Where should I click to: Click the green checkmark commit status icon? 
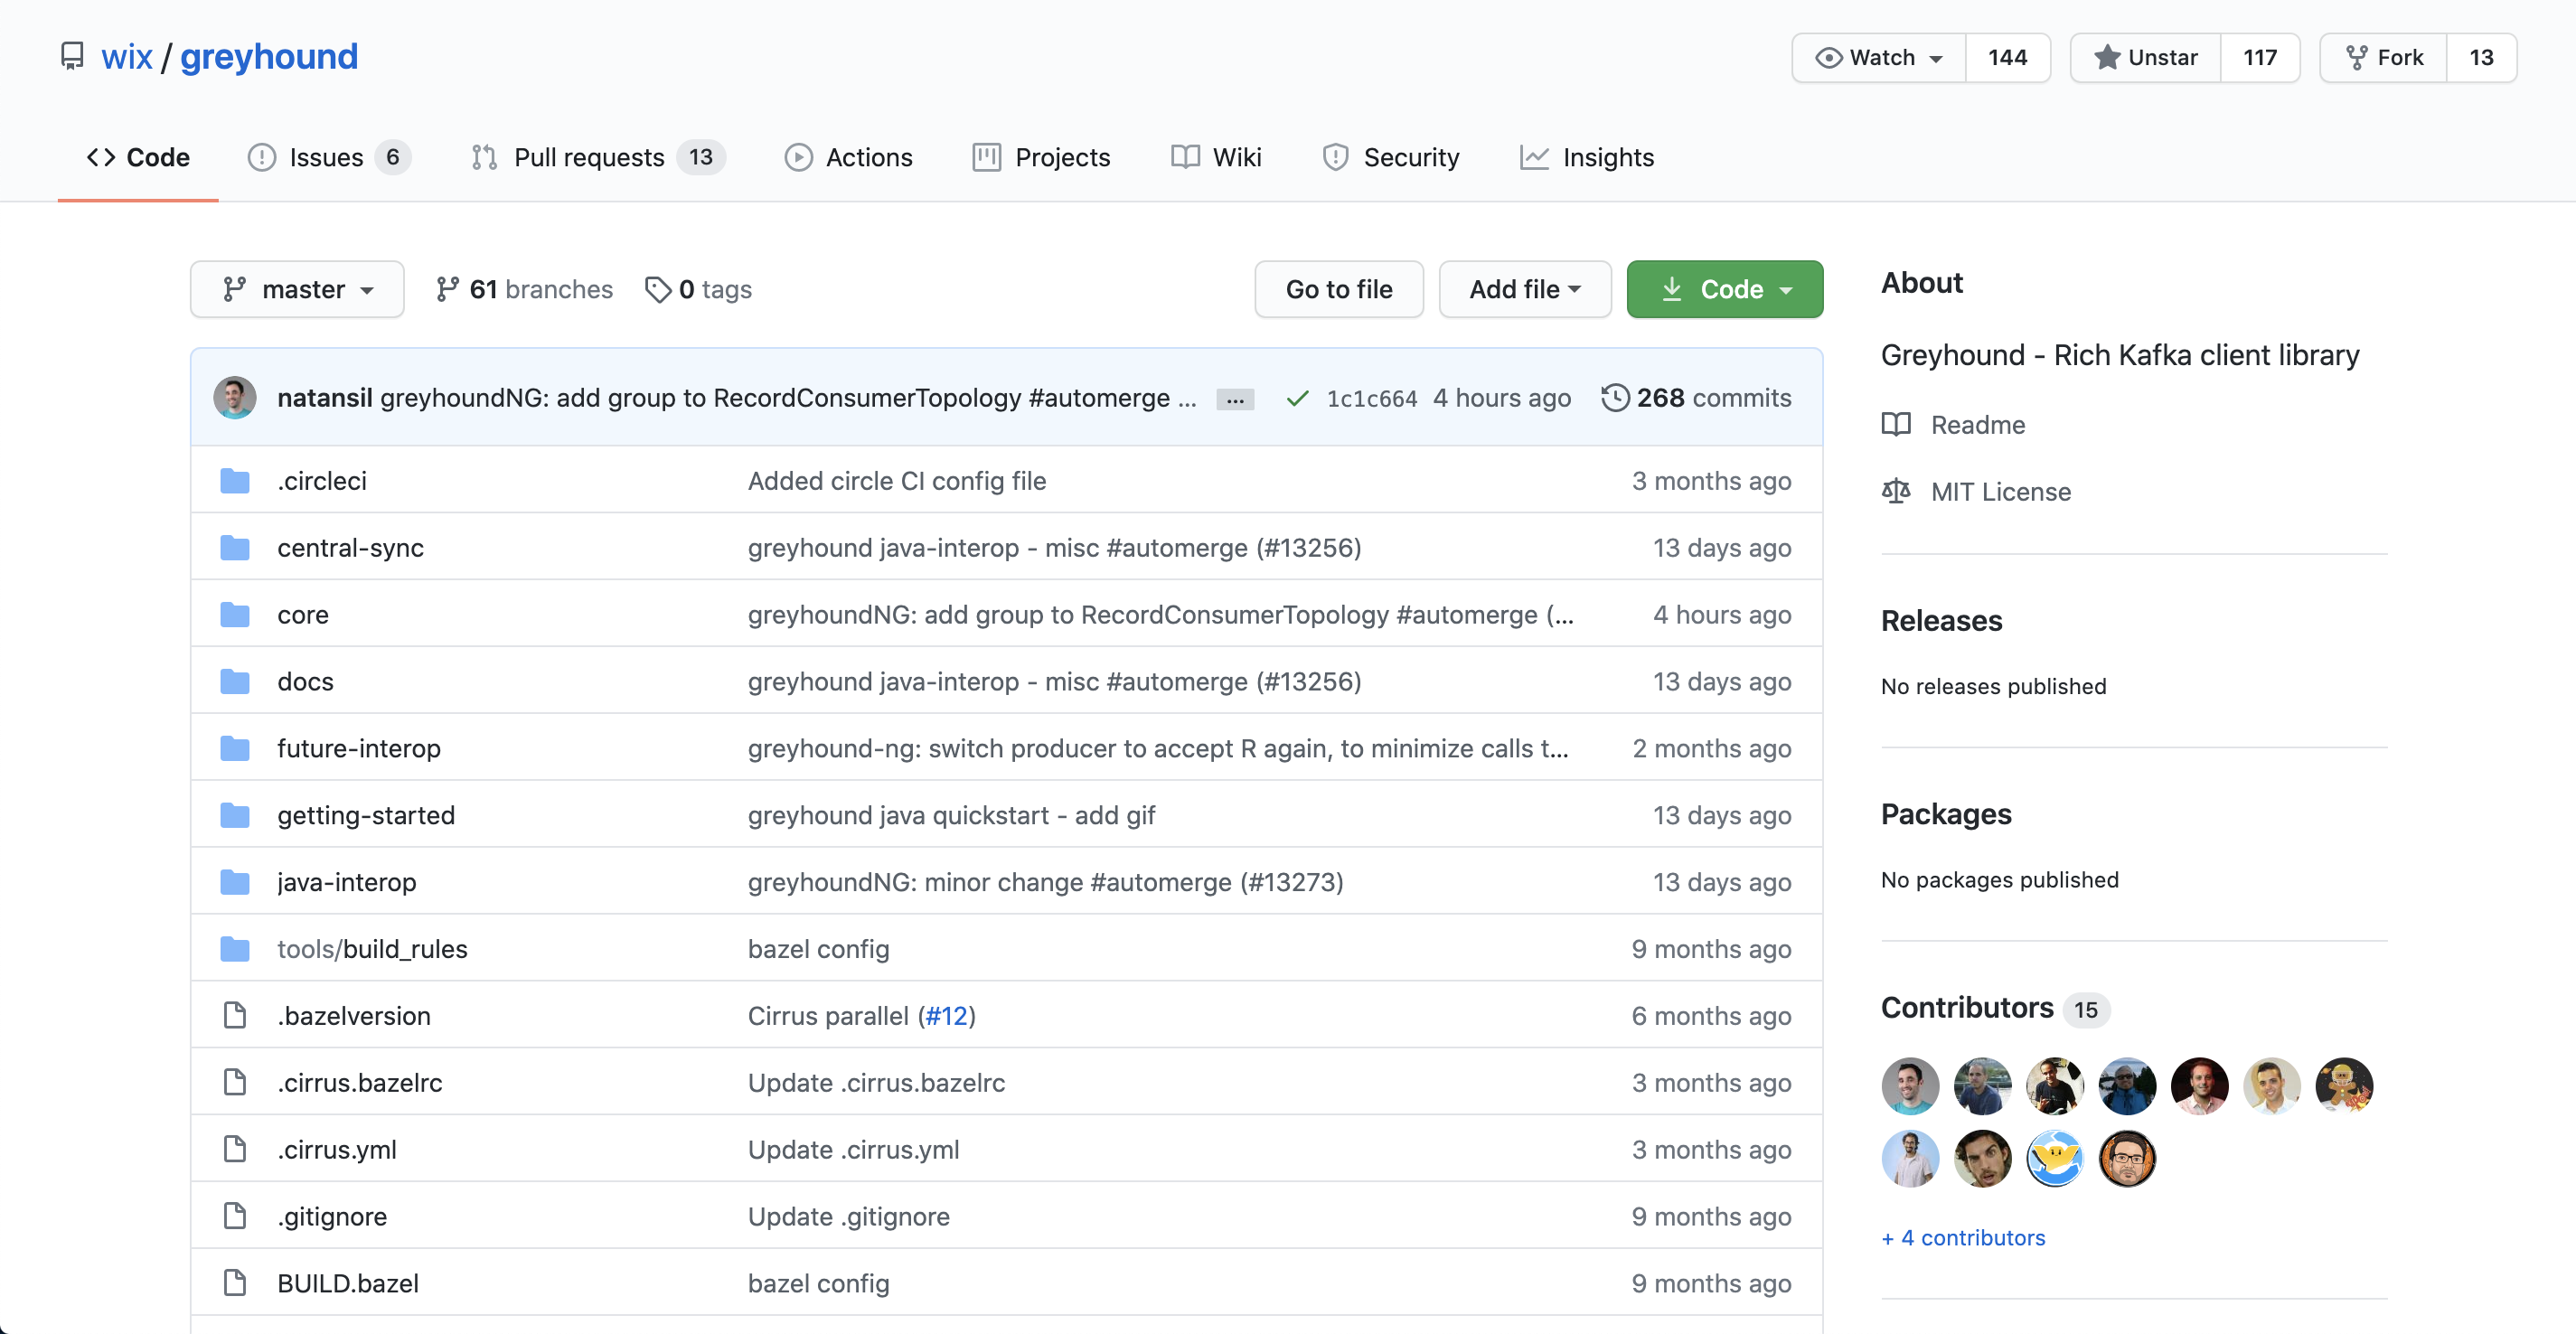[1297, 399]
